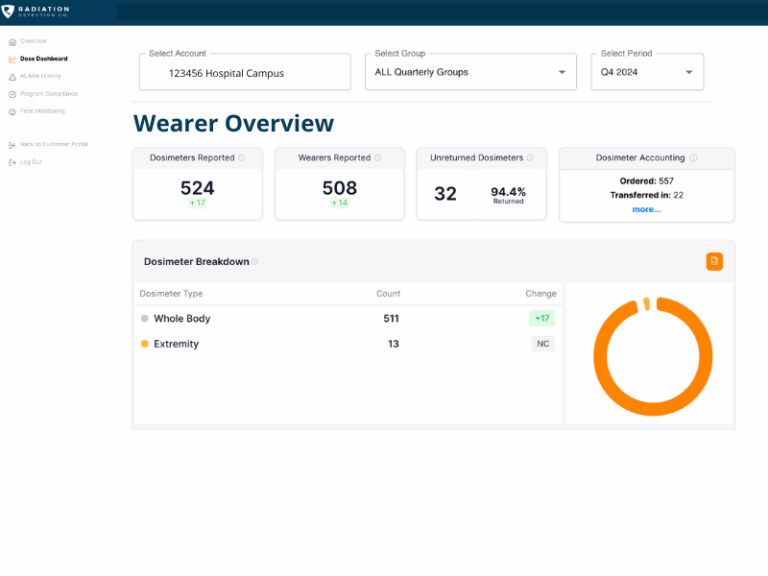Screen dimensions: 768x576
Task: Open Back to Customer Portal menu item
Action: 54,144
